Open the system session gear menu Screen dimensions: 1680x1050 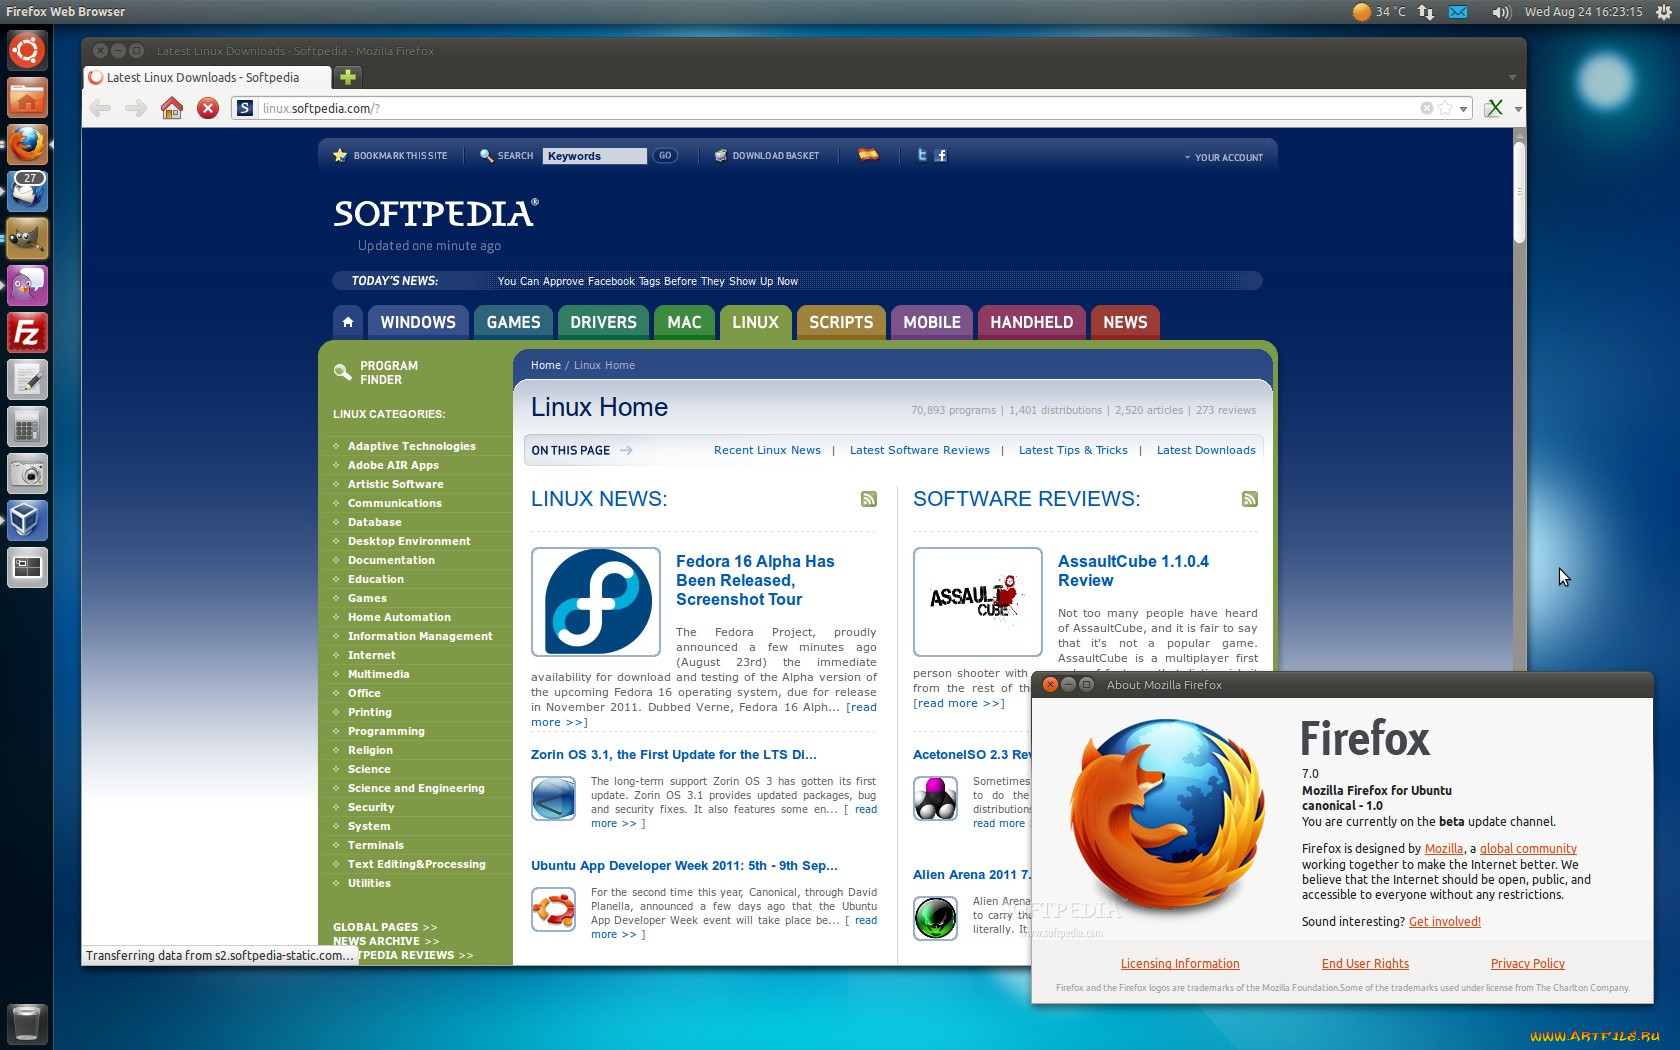point(1663,12)
